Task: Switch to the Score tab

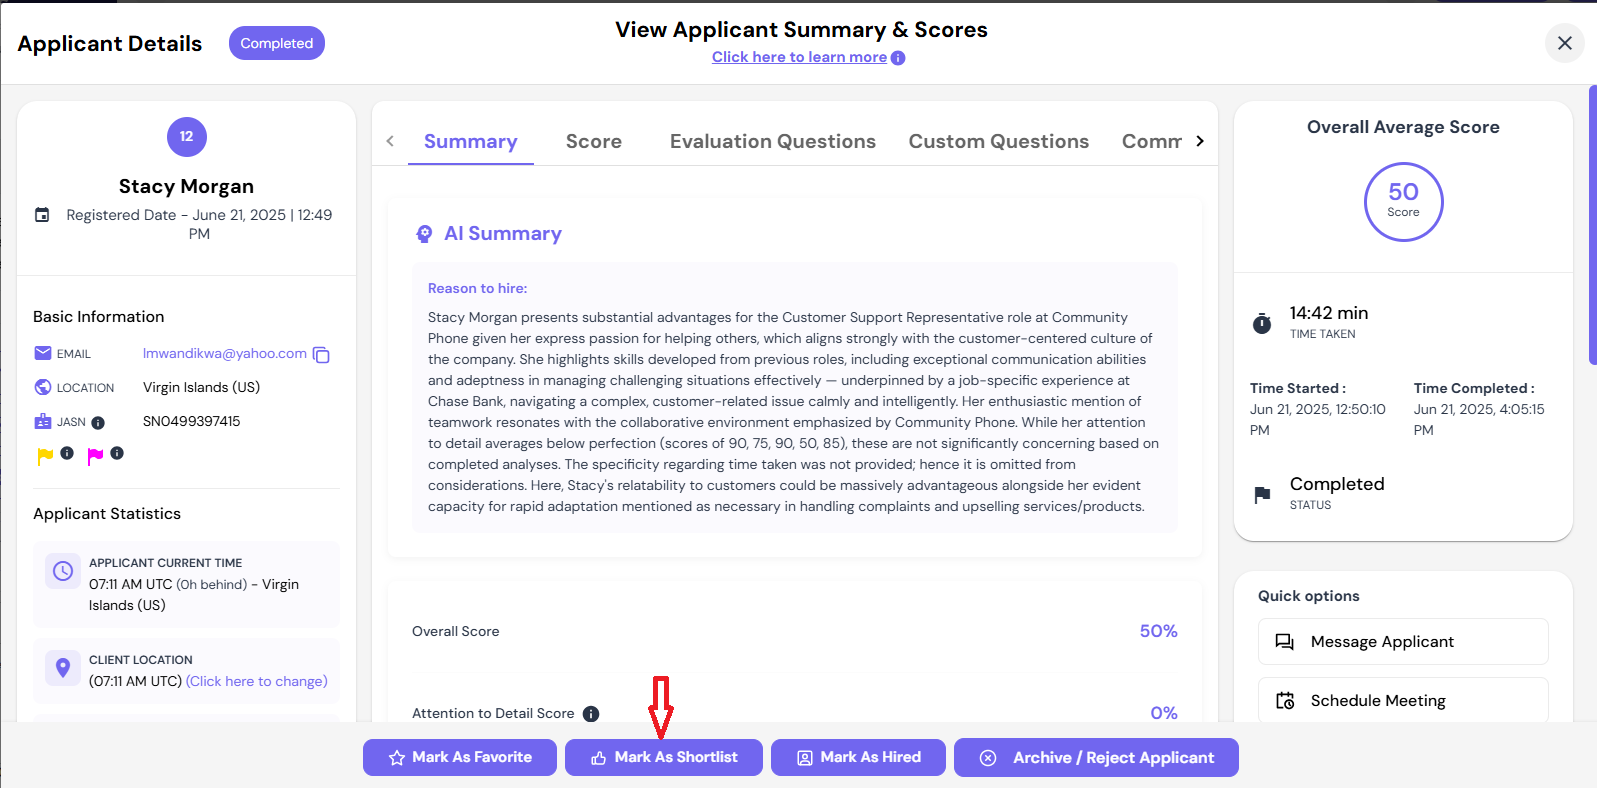Action: 594,142
